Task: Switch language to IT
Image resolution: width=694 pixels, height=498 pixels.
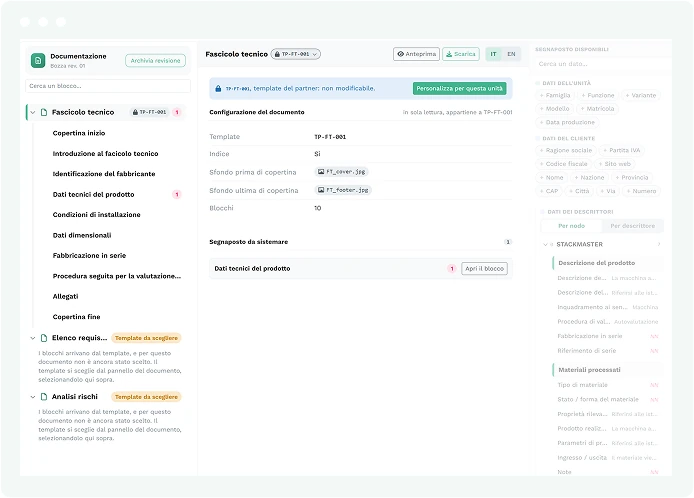Action: (494, 54)
